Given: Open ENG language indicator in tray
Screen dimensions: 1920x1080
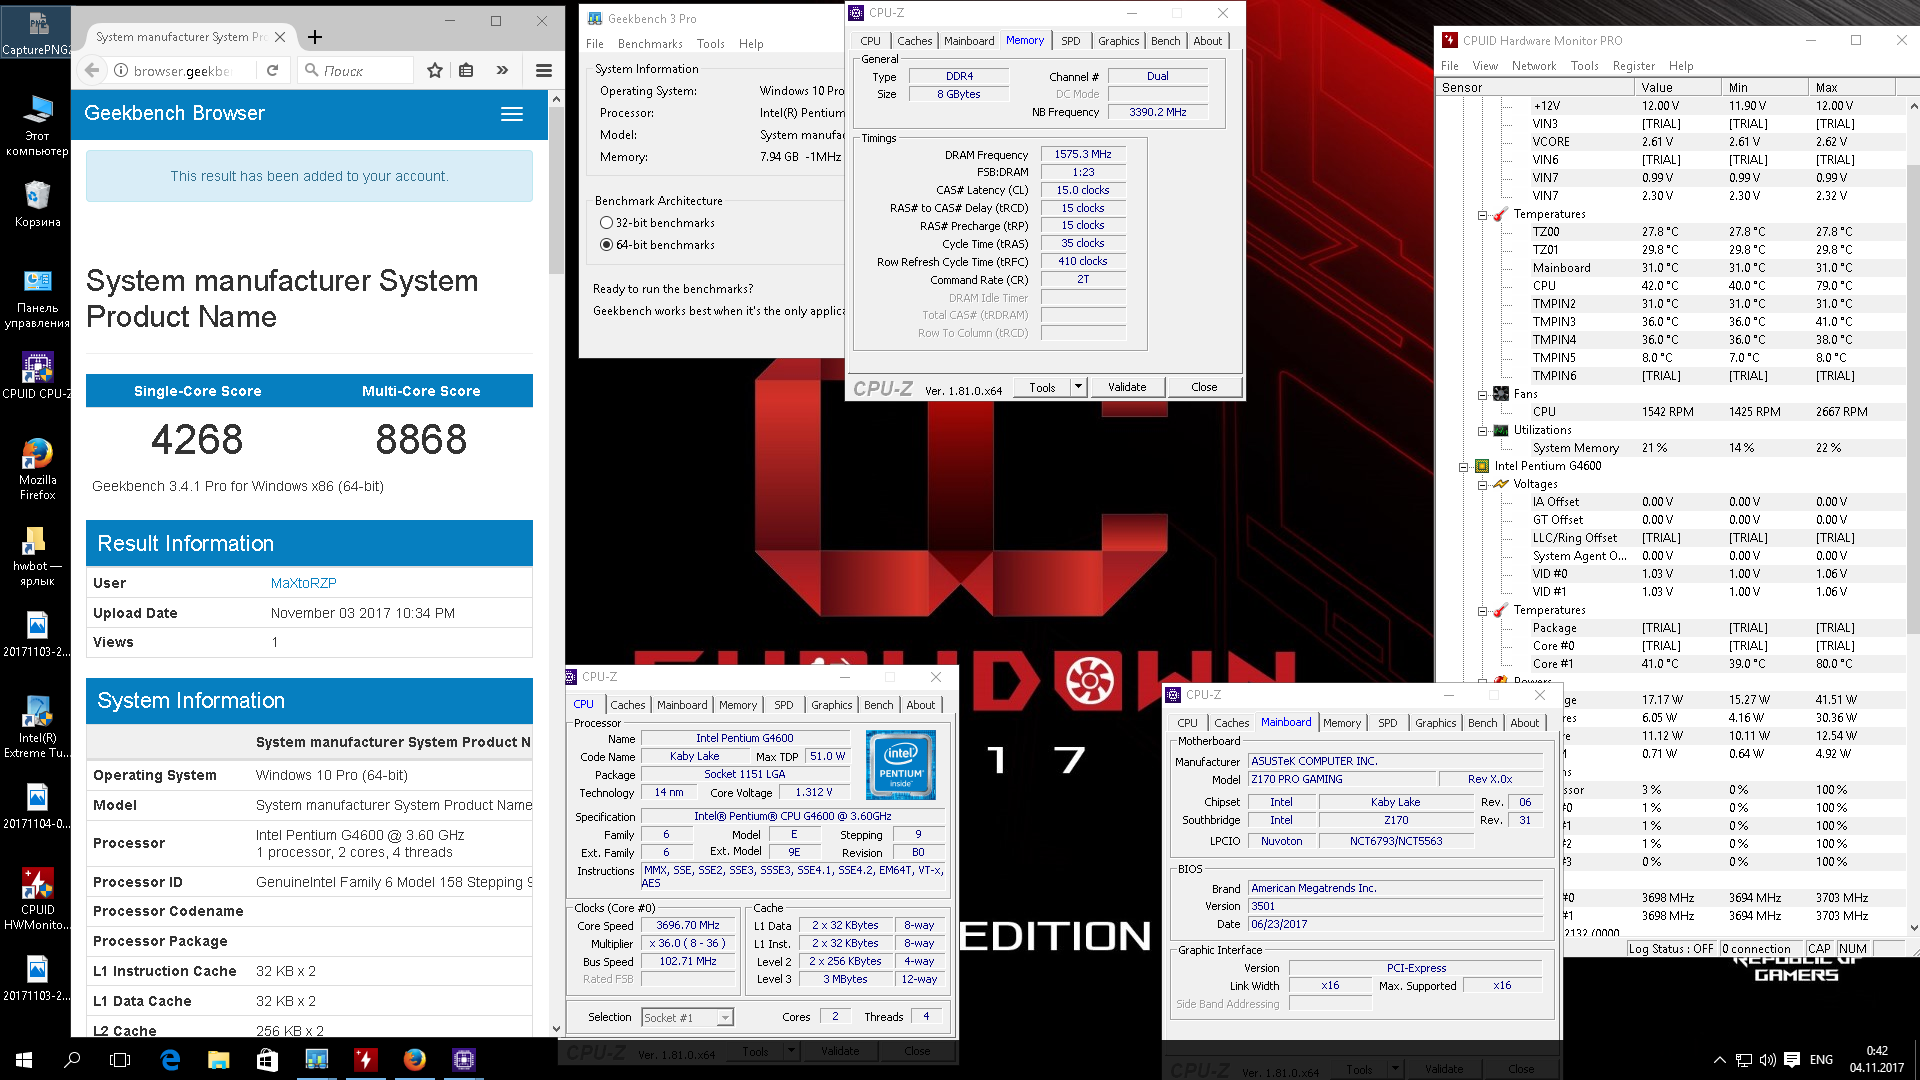Looking at the screenshot, I should tap(1821, 1060).
